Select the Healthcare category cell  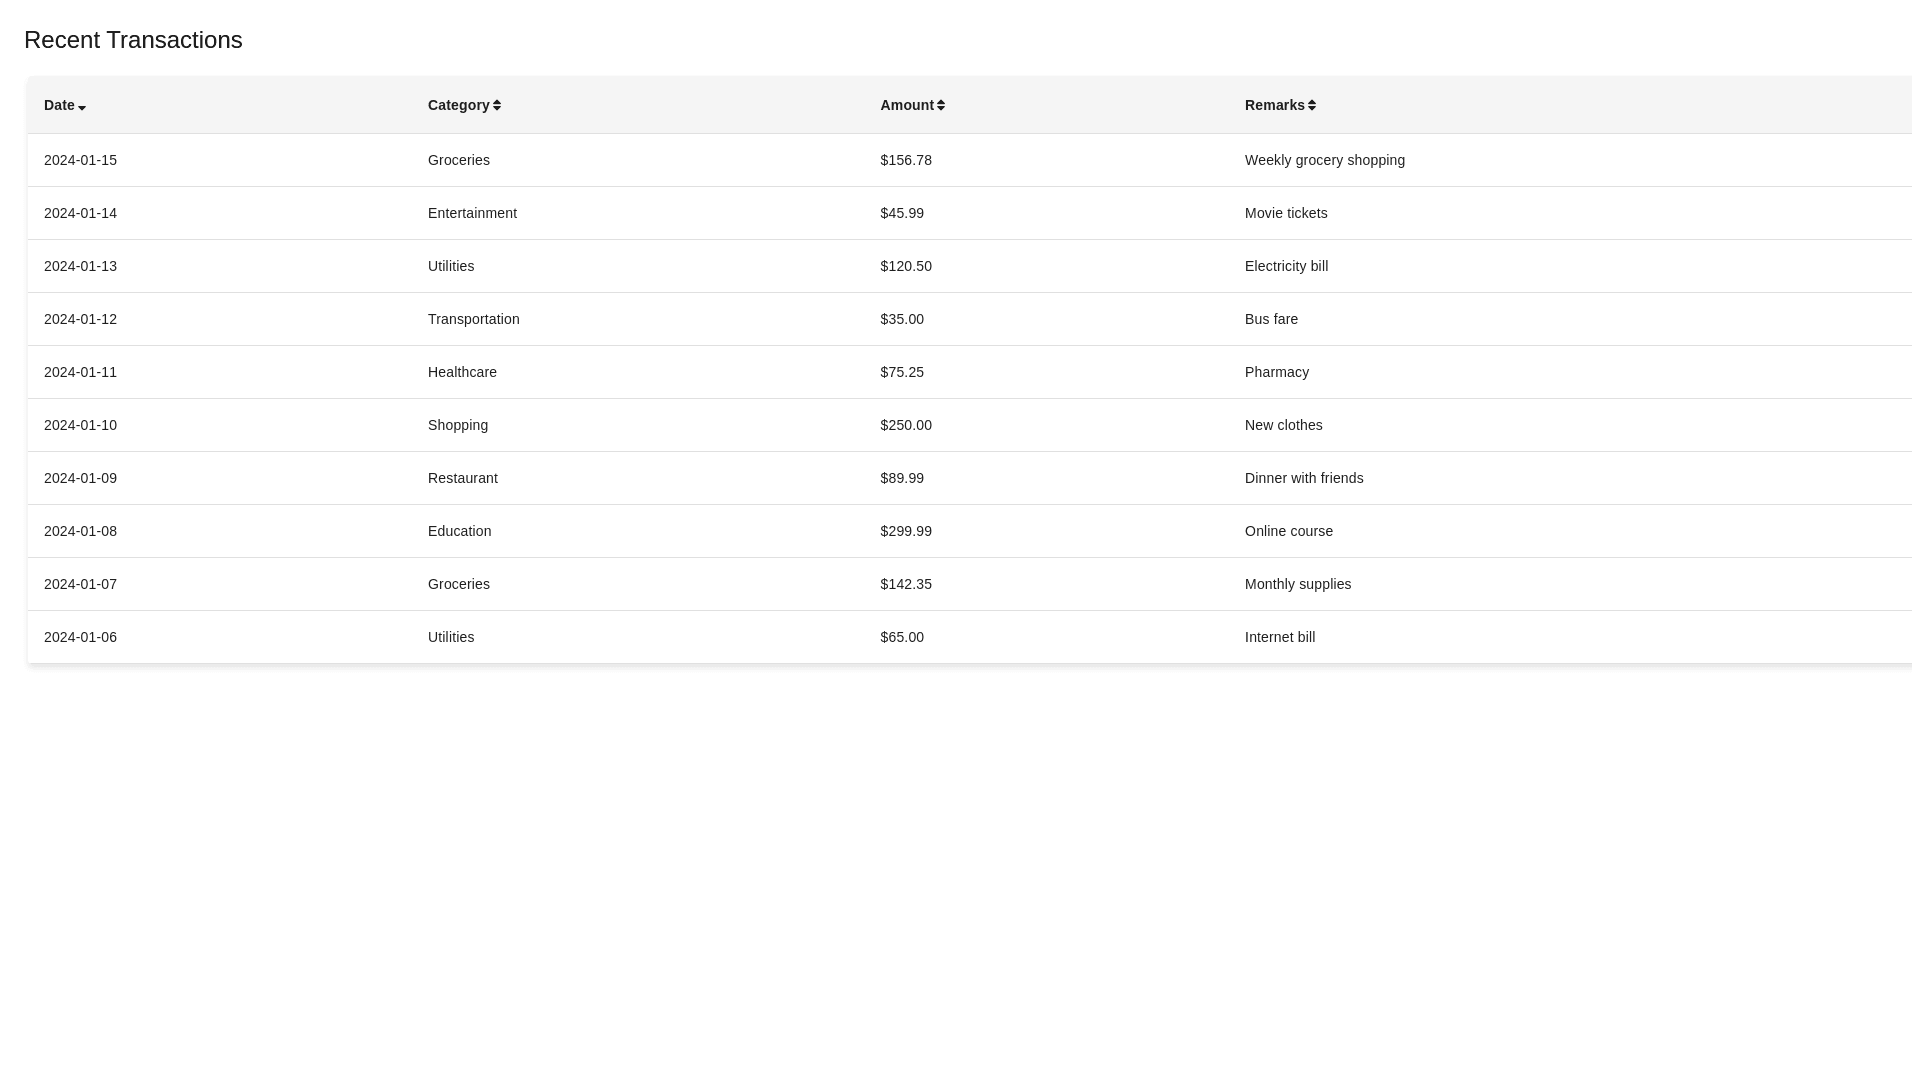(462, 372)
